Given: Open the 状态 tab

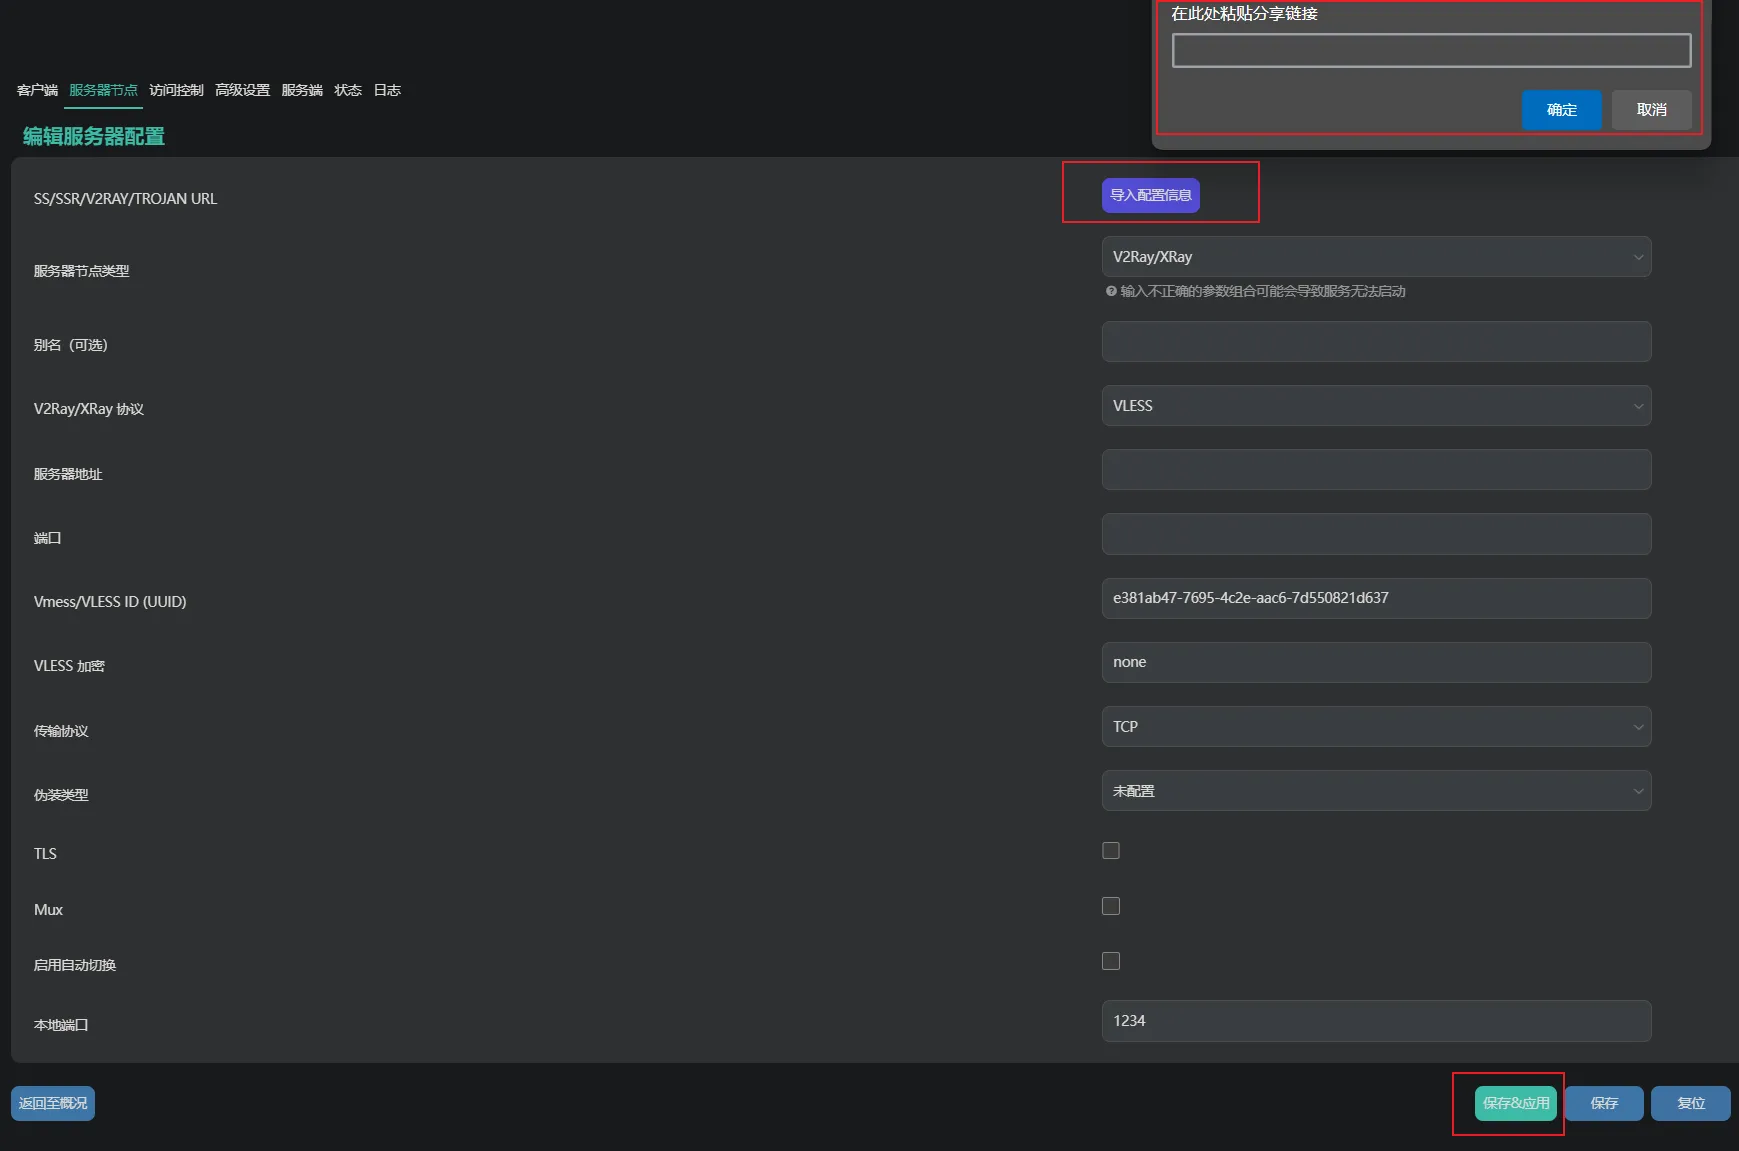Looking at the screenshot, I should point(348,90).
